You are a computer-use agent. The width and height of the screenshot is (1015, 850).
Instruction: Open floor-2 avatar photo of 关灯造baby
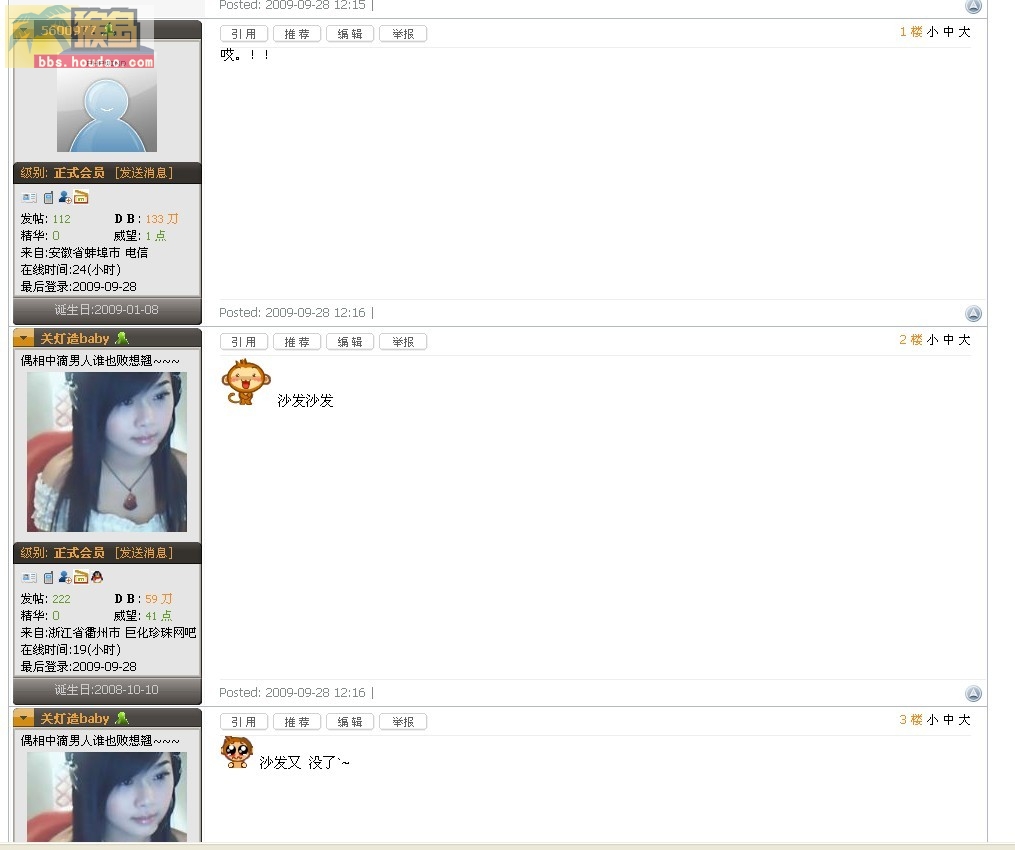coord(107,452)
